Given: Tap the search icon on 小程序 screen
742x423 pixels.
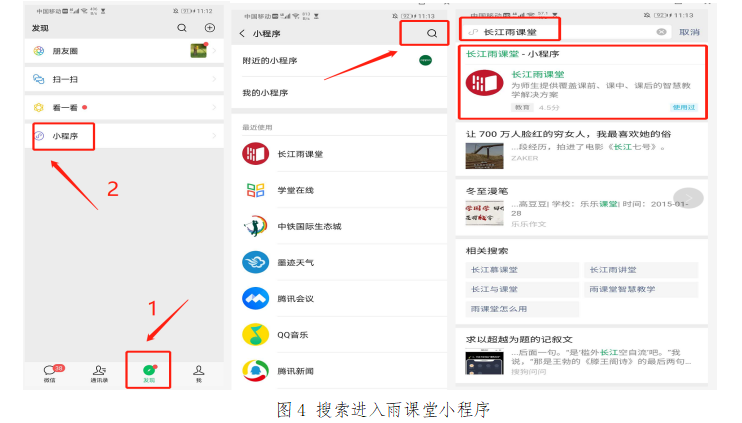Looking at the screenshot, I should click(432, 34).
